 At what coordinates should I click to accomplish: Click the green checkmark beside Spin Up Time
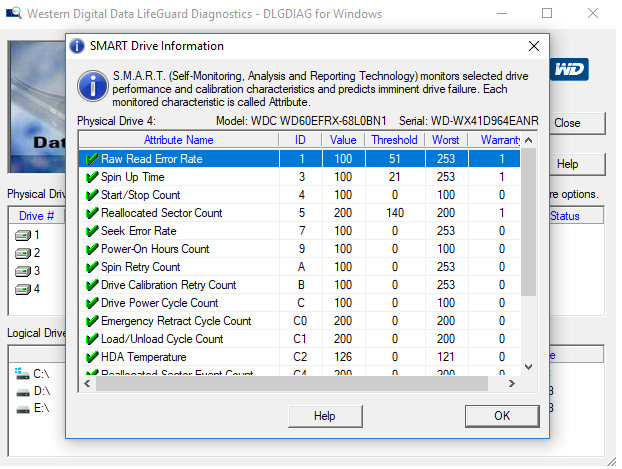[x=92, y=177]
